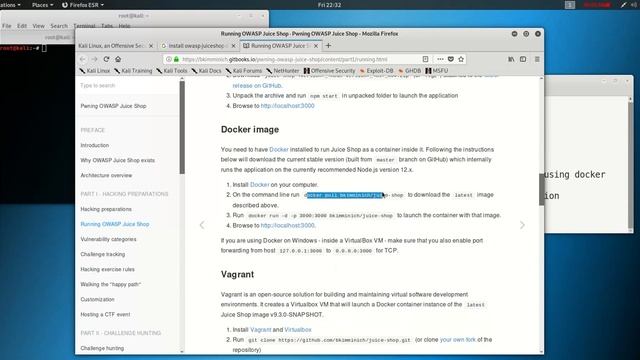This screenshot has height=360, width=640.
Task: Click the your own fork link
Action: click(458, 340)
